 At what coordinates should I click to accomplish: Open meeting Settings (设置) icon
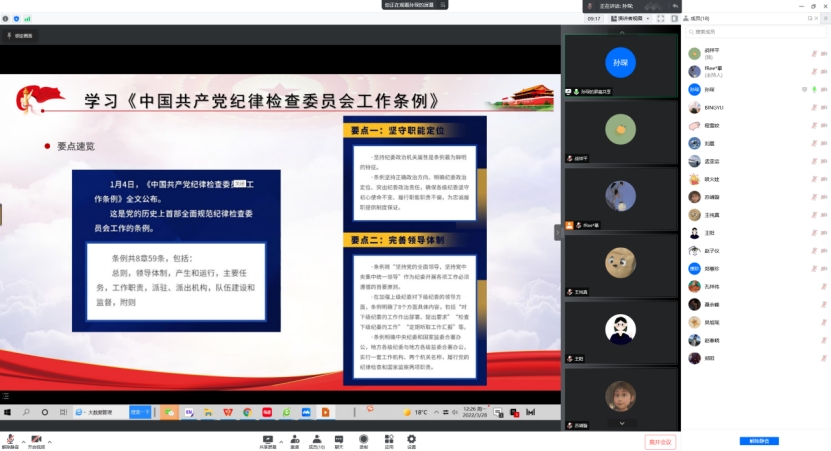click(411, 439)
